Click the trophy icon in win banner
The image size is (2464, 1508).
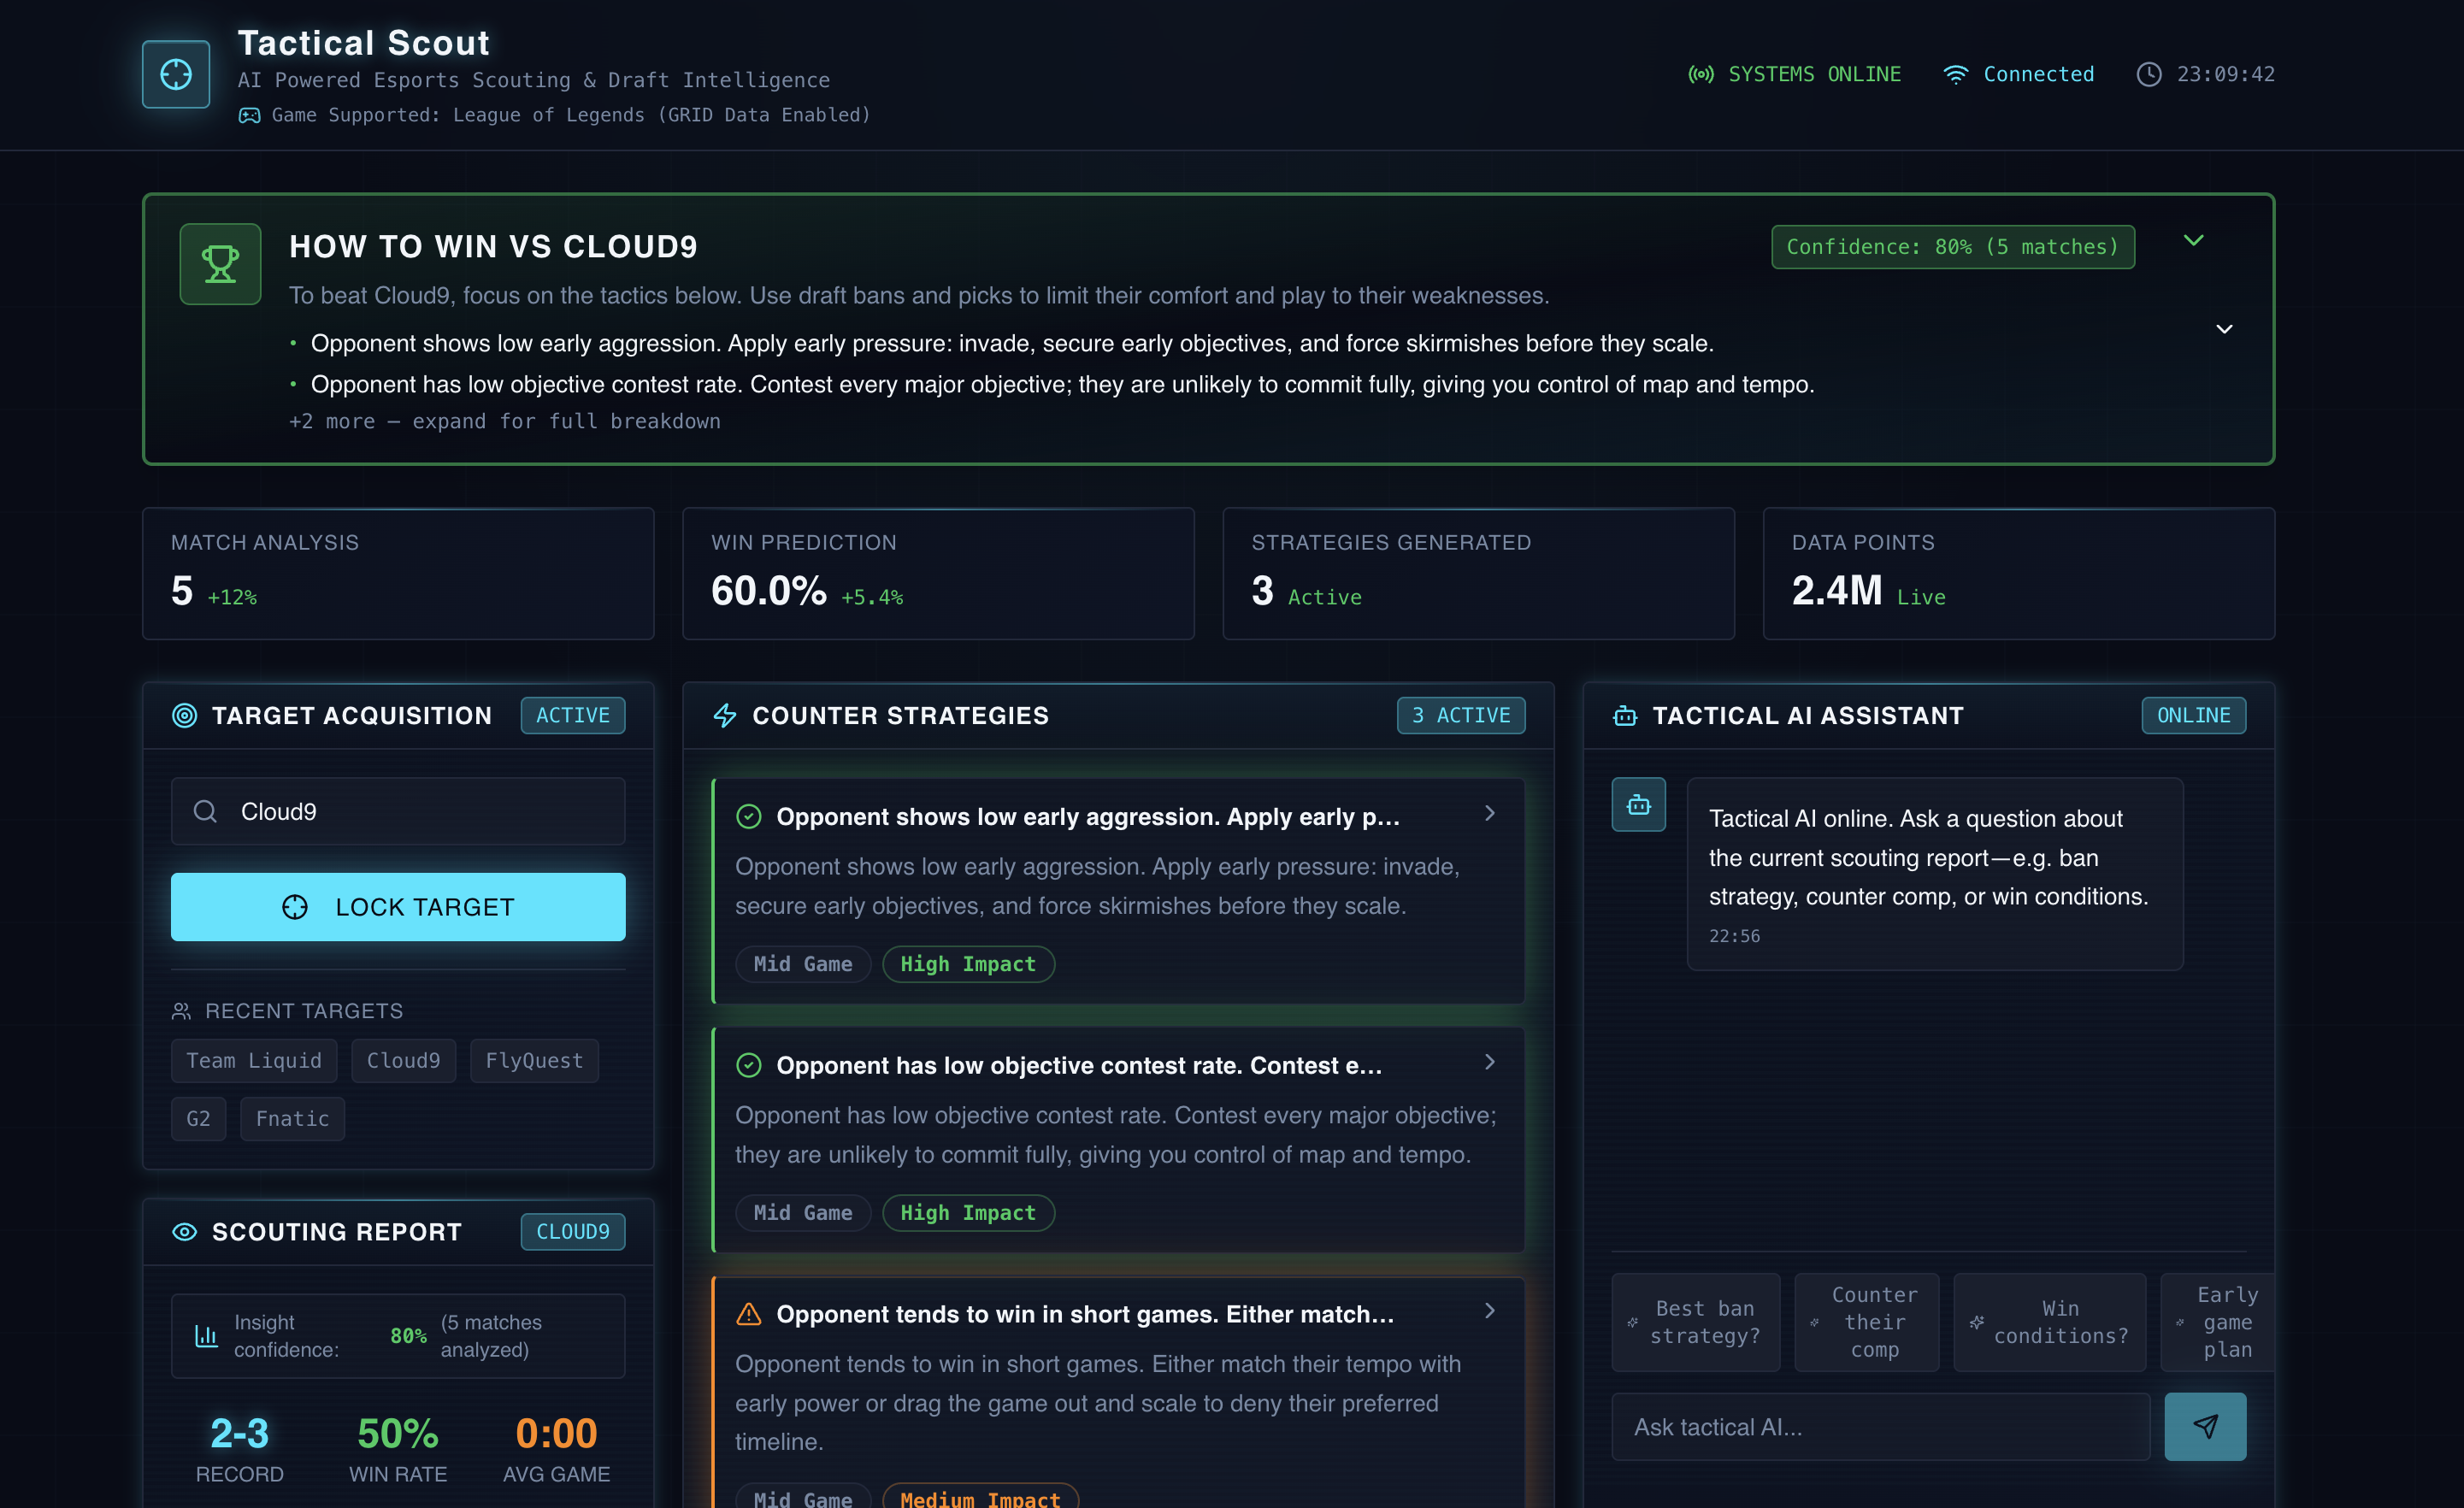pos(220,264)
